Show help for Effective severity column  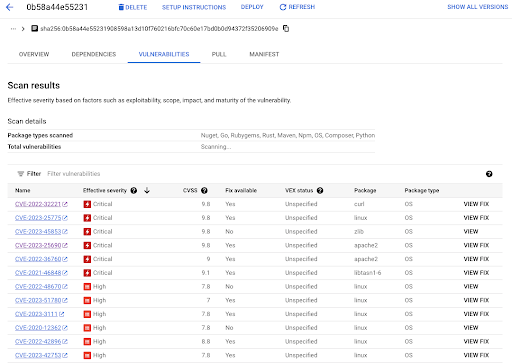click(x=134, y=190)
